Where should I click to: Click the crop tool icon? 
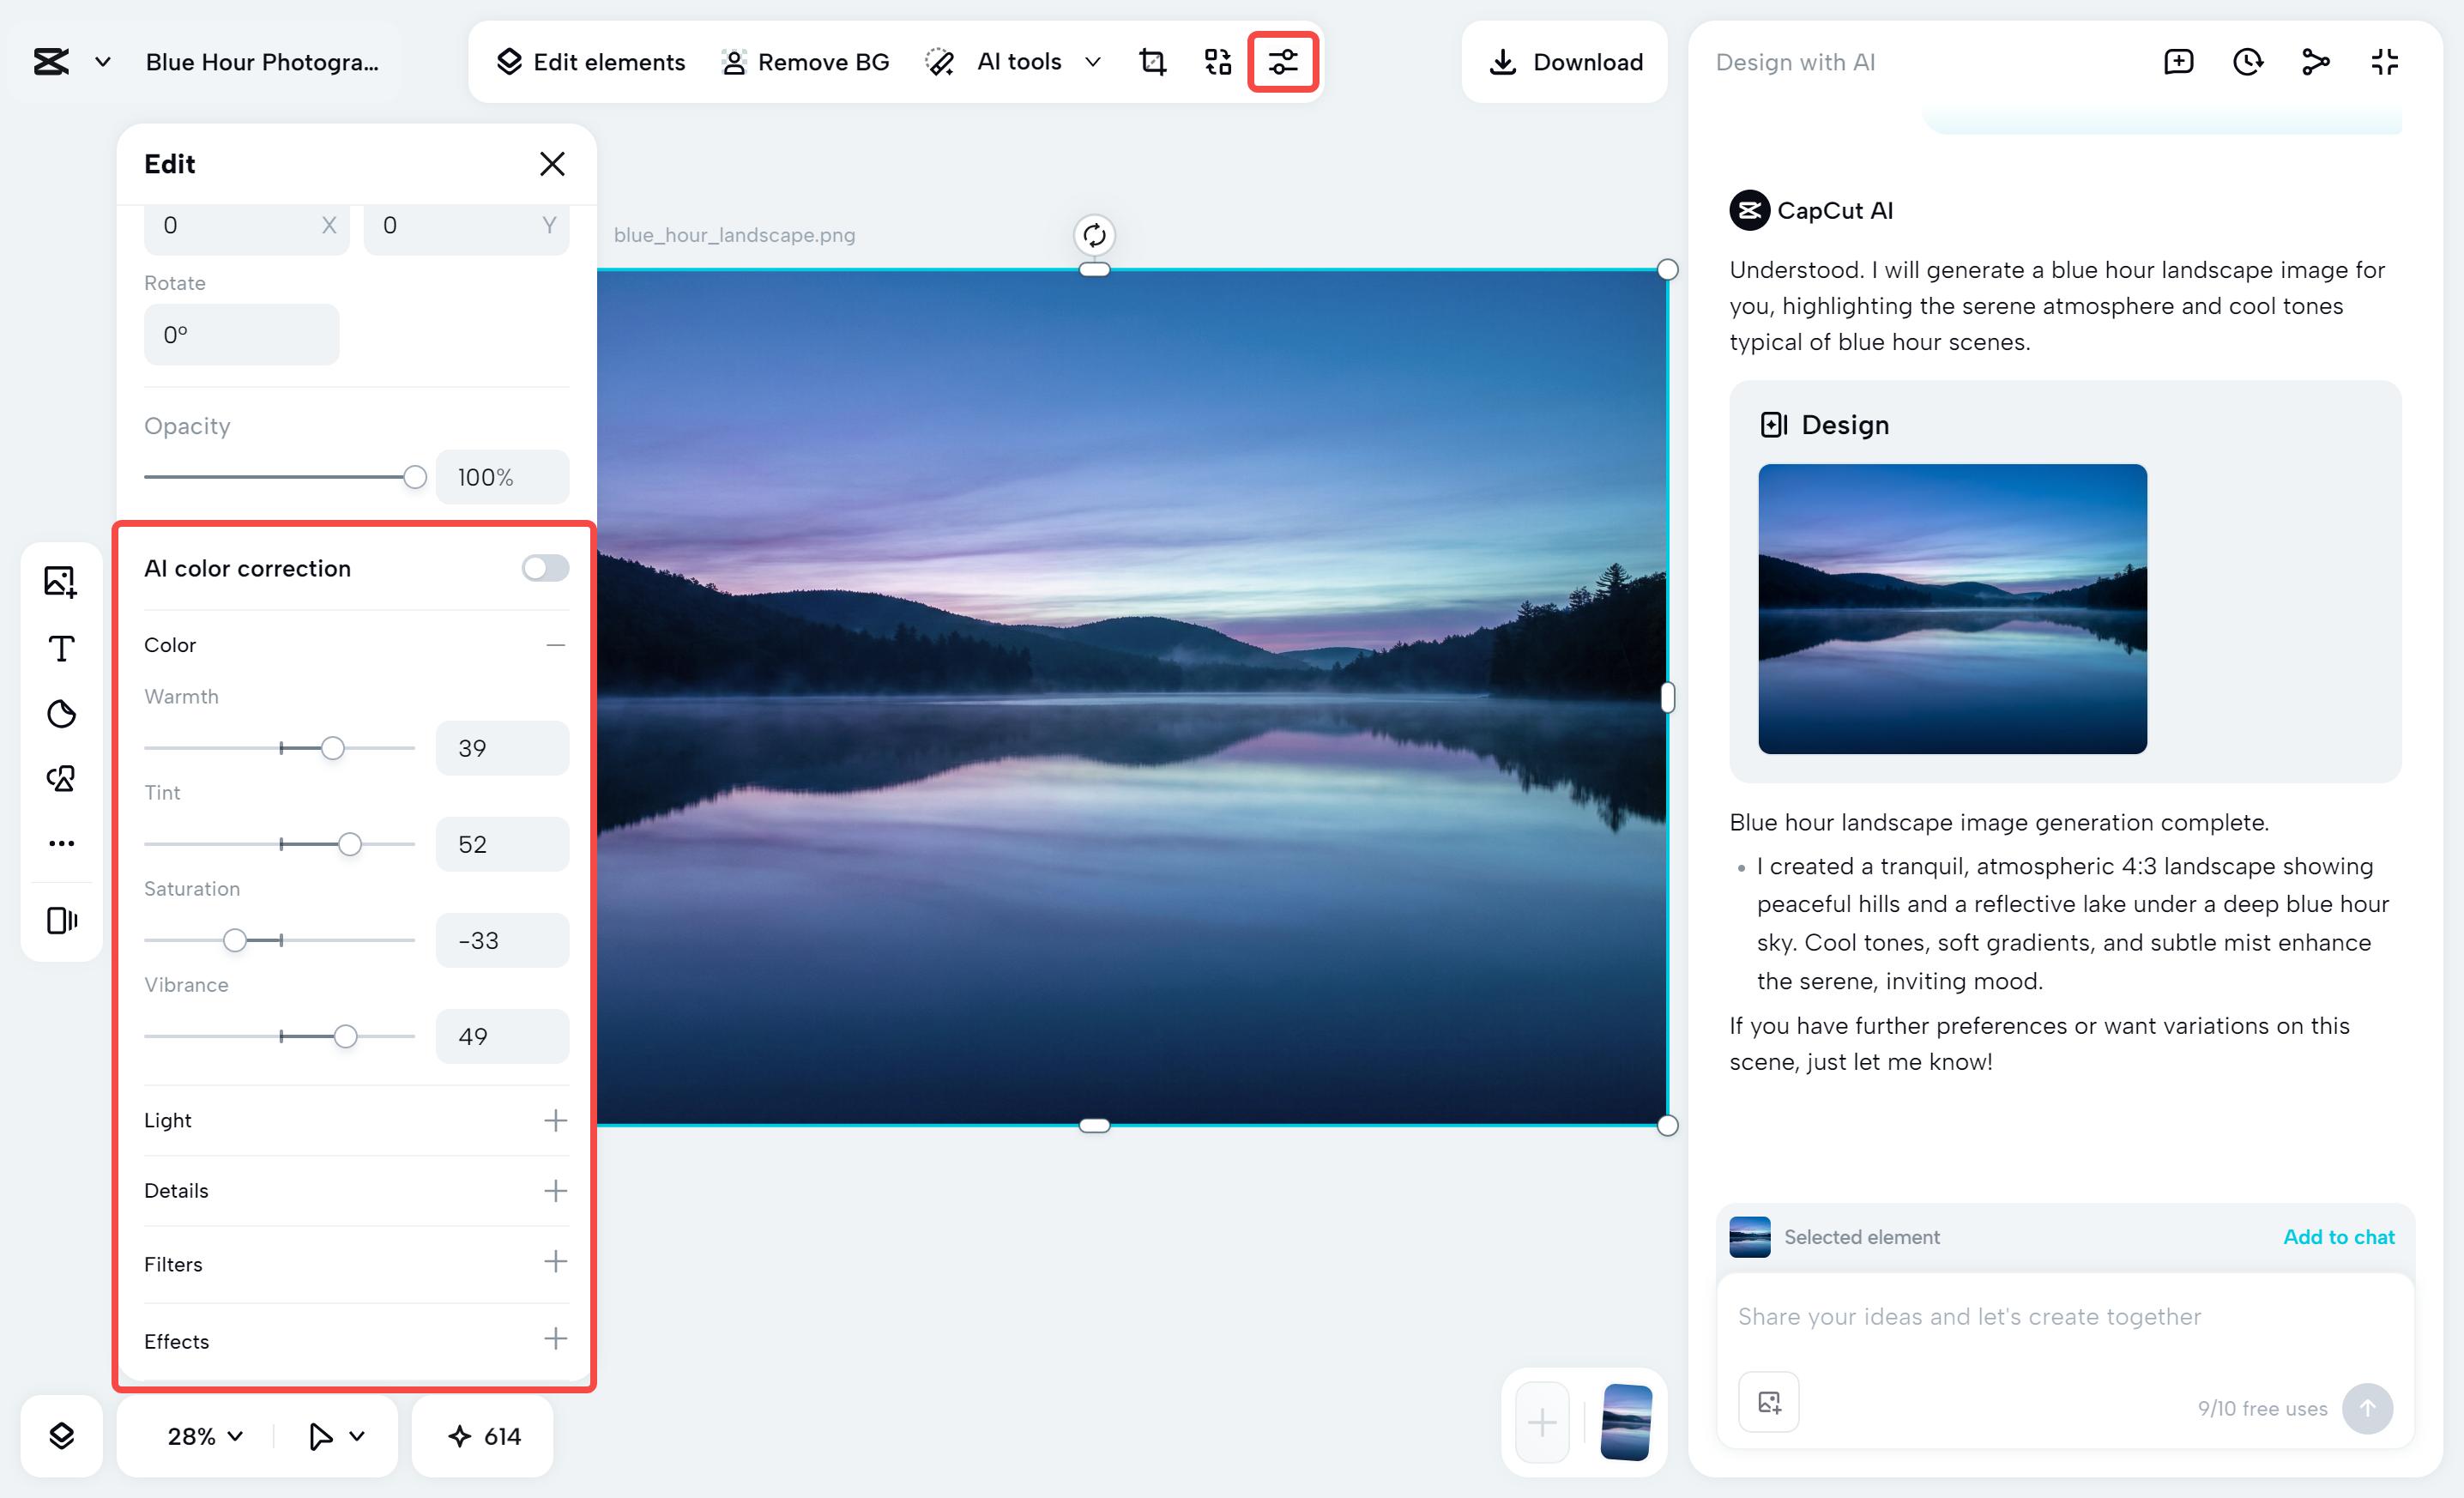click(1152, 62)
